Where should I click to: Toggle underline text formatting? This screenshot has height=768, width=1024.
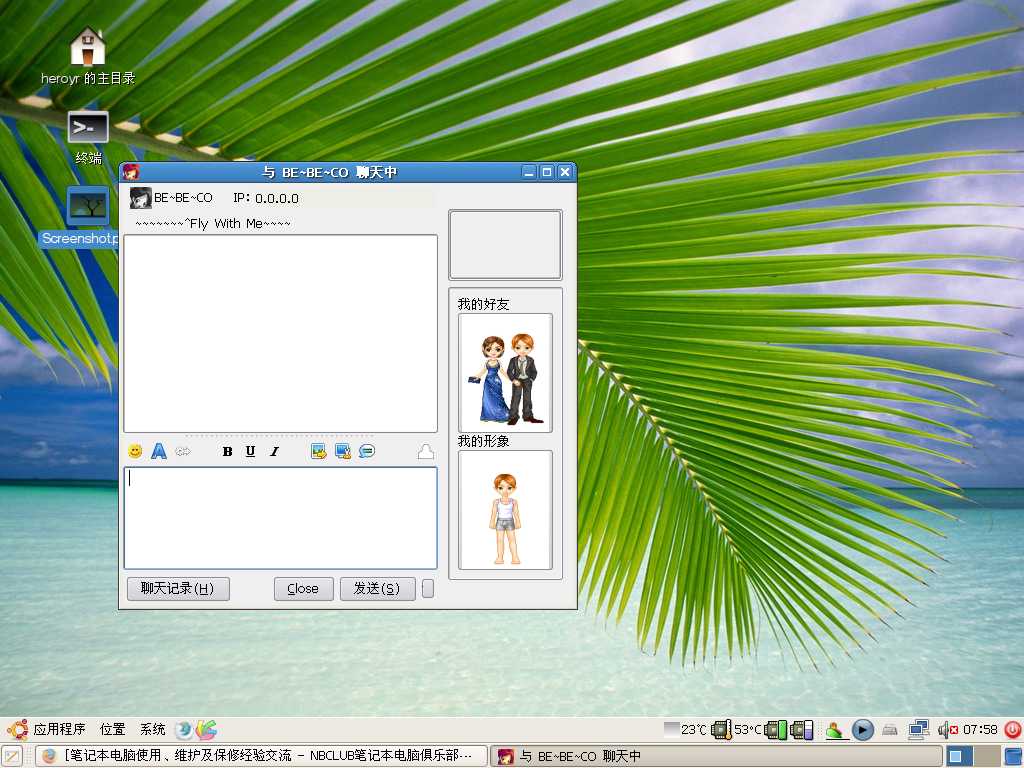point(250,452)
